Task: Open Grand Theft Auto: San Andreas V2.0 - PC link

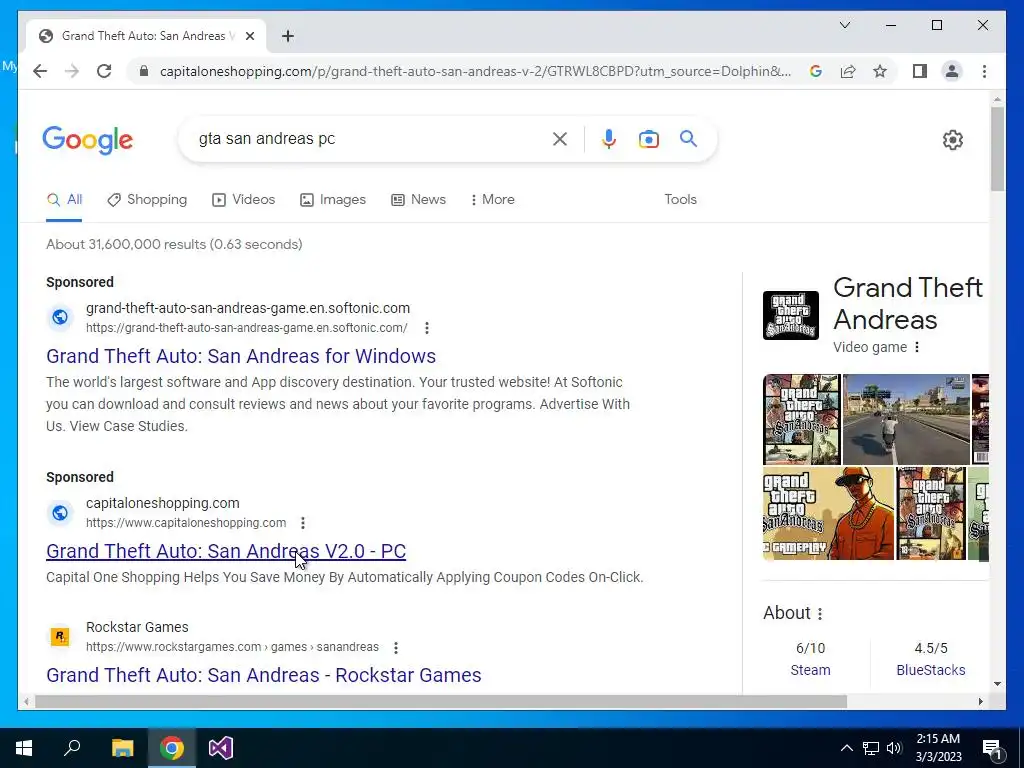Action: point(226,551)
